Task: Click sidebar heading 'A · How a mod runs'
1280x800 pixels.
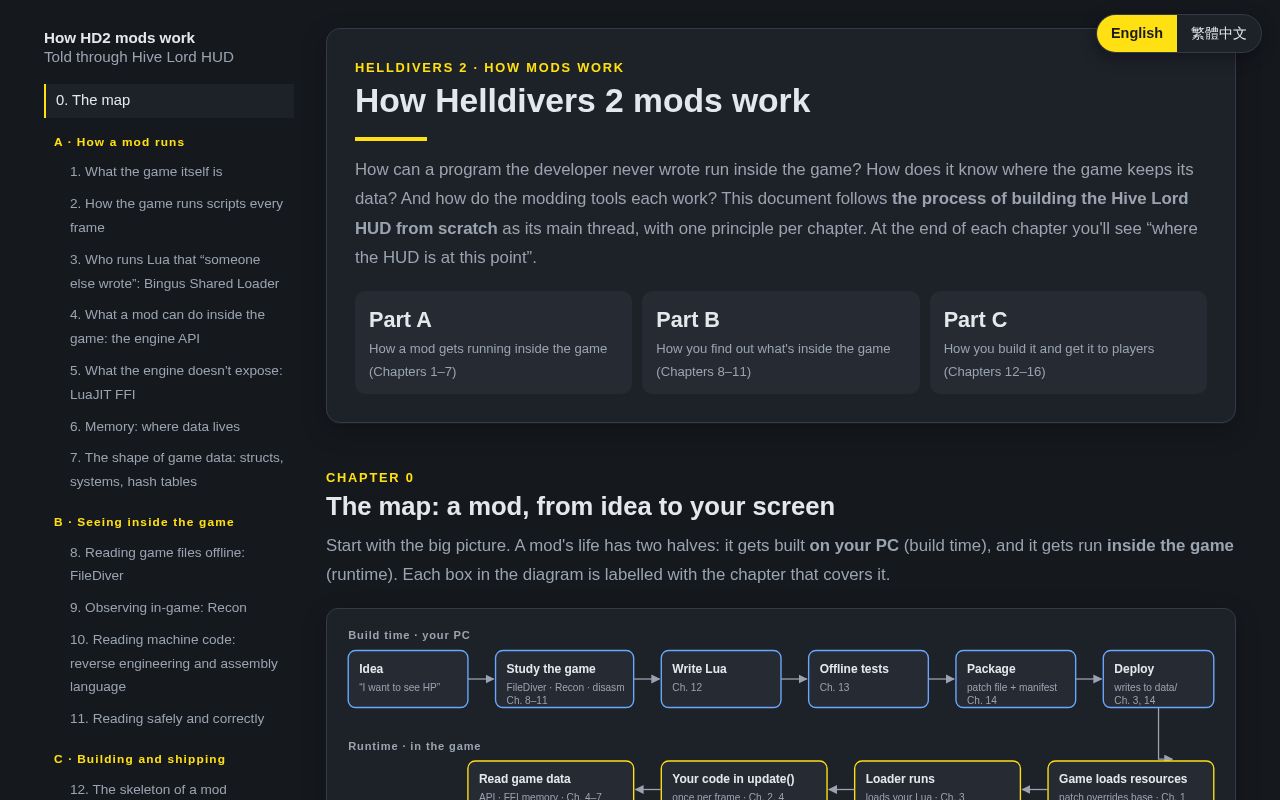Action: pyautogui.click(x=119, y=142)
